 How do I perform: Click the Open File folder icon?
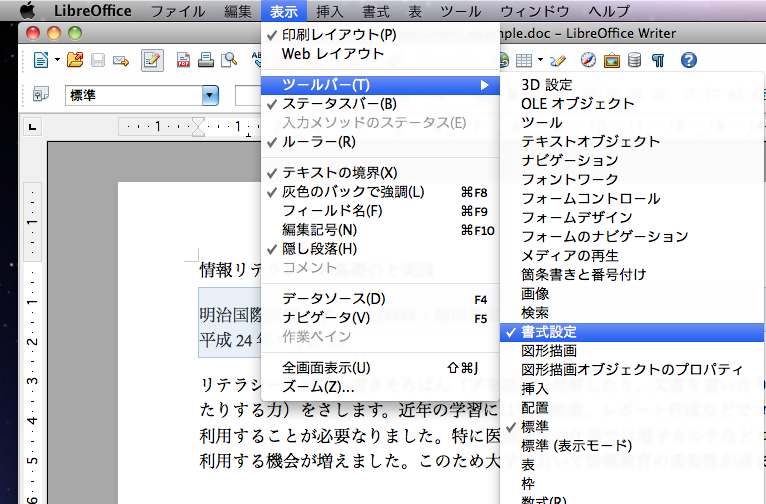click(x=75, y=60)
